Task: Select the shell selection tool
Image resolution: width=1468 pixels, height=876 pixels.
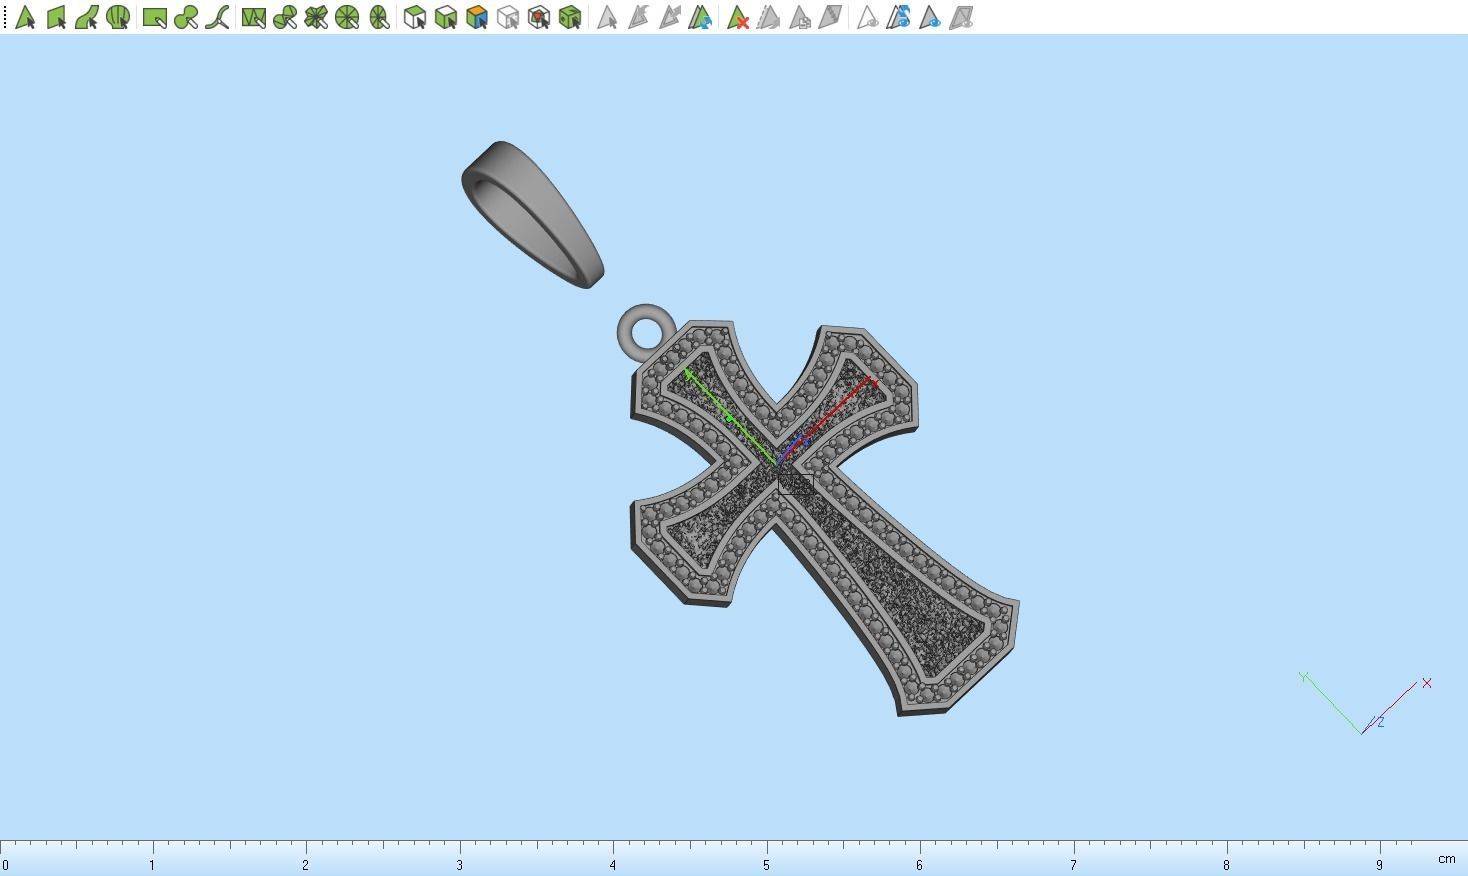Action: click(x=118, y=17)
